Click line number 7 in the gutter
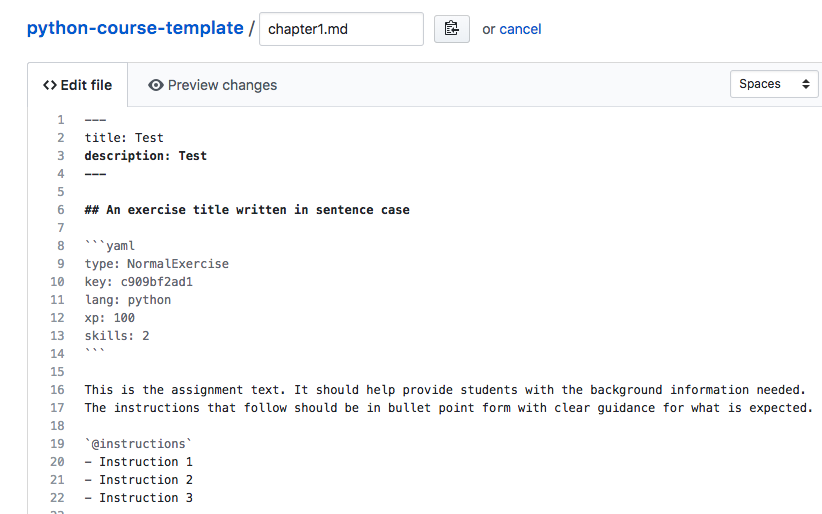This screenshot has height=514, width=822. (x=61, y=228)
